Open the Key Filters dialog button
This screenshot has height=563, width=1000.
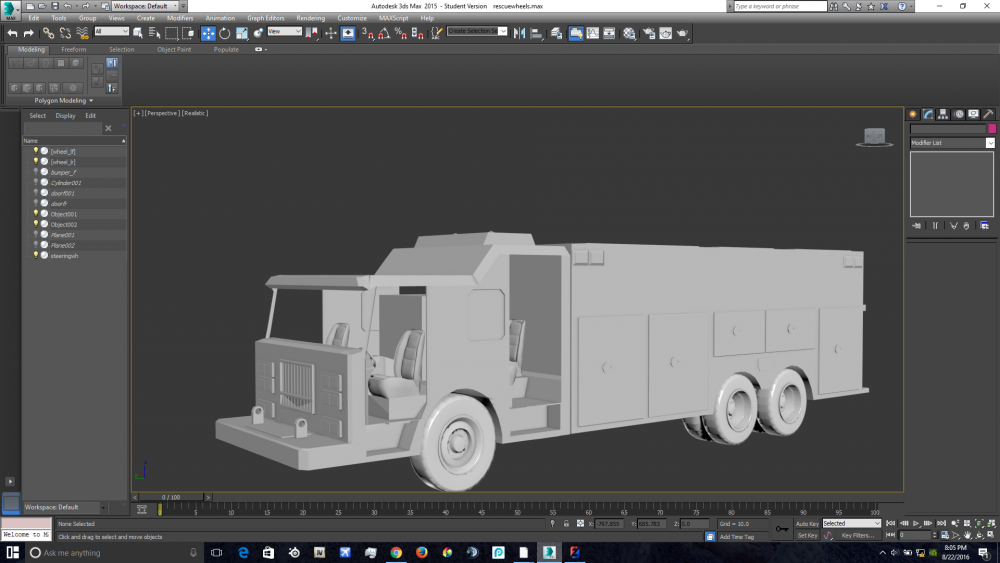(857, 536)
